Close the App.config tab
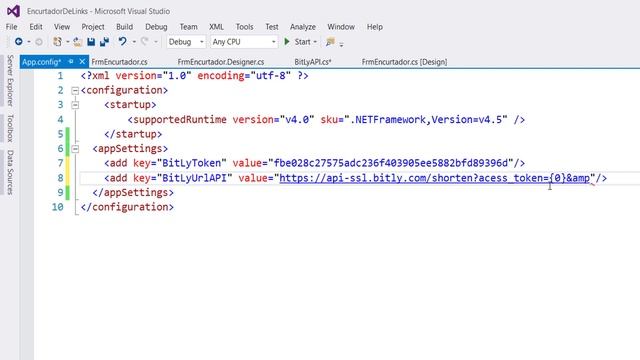The image size is (640, 360). [x=82, y=62]
